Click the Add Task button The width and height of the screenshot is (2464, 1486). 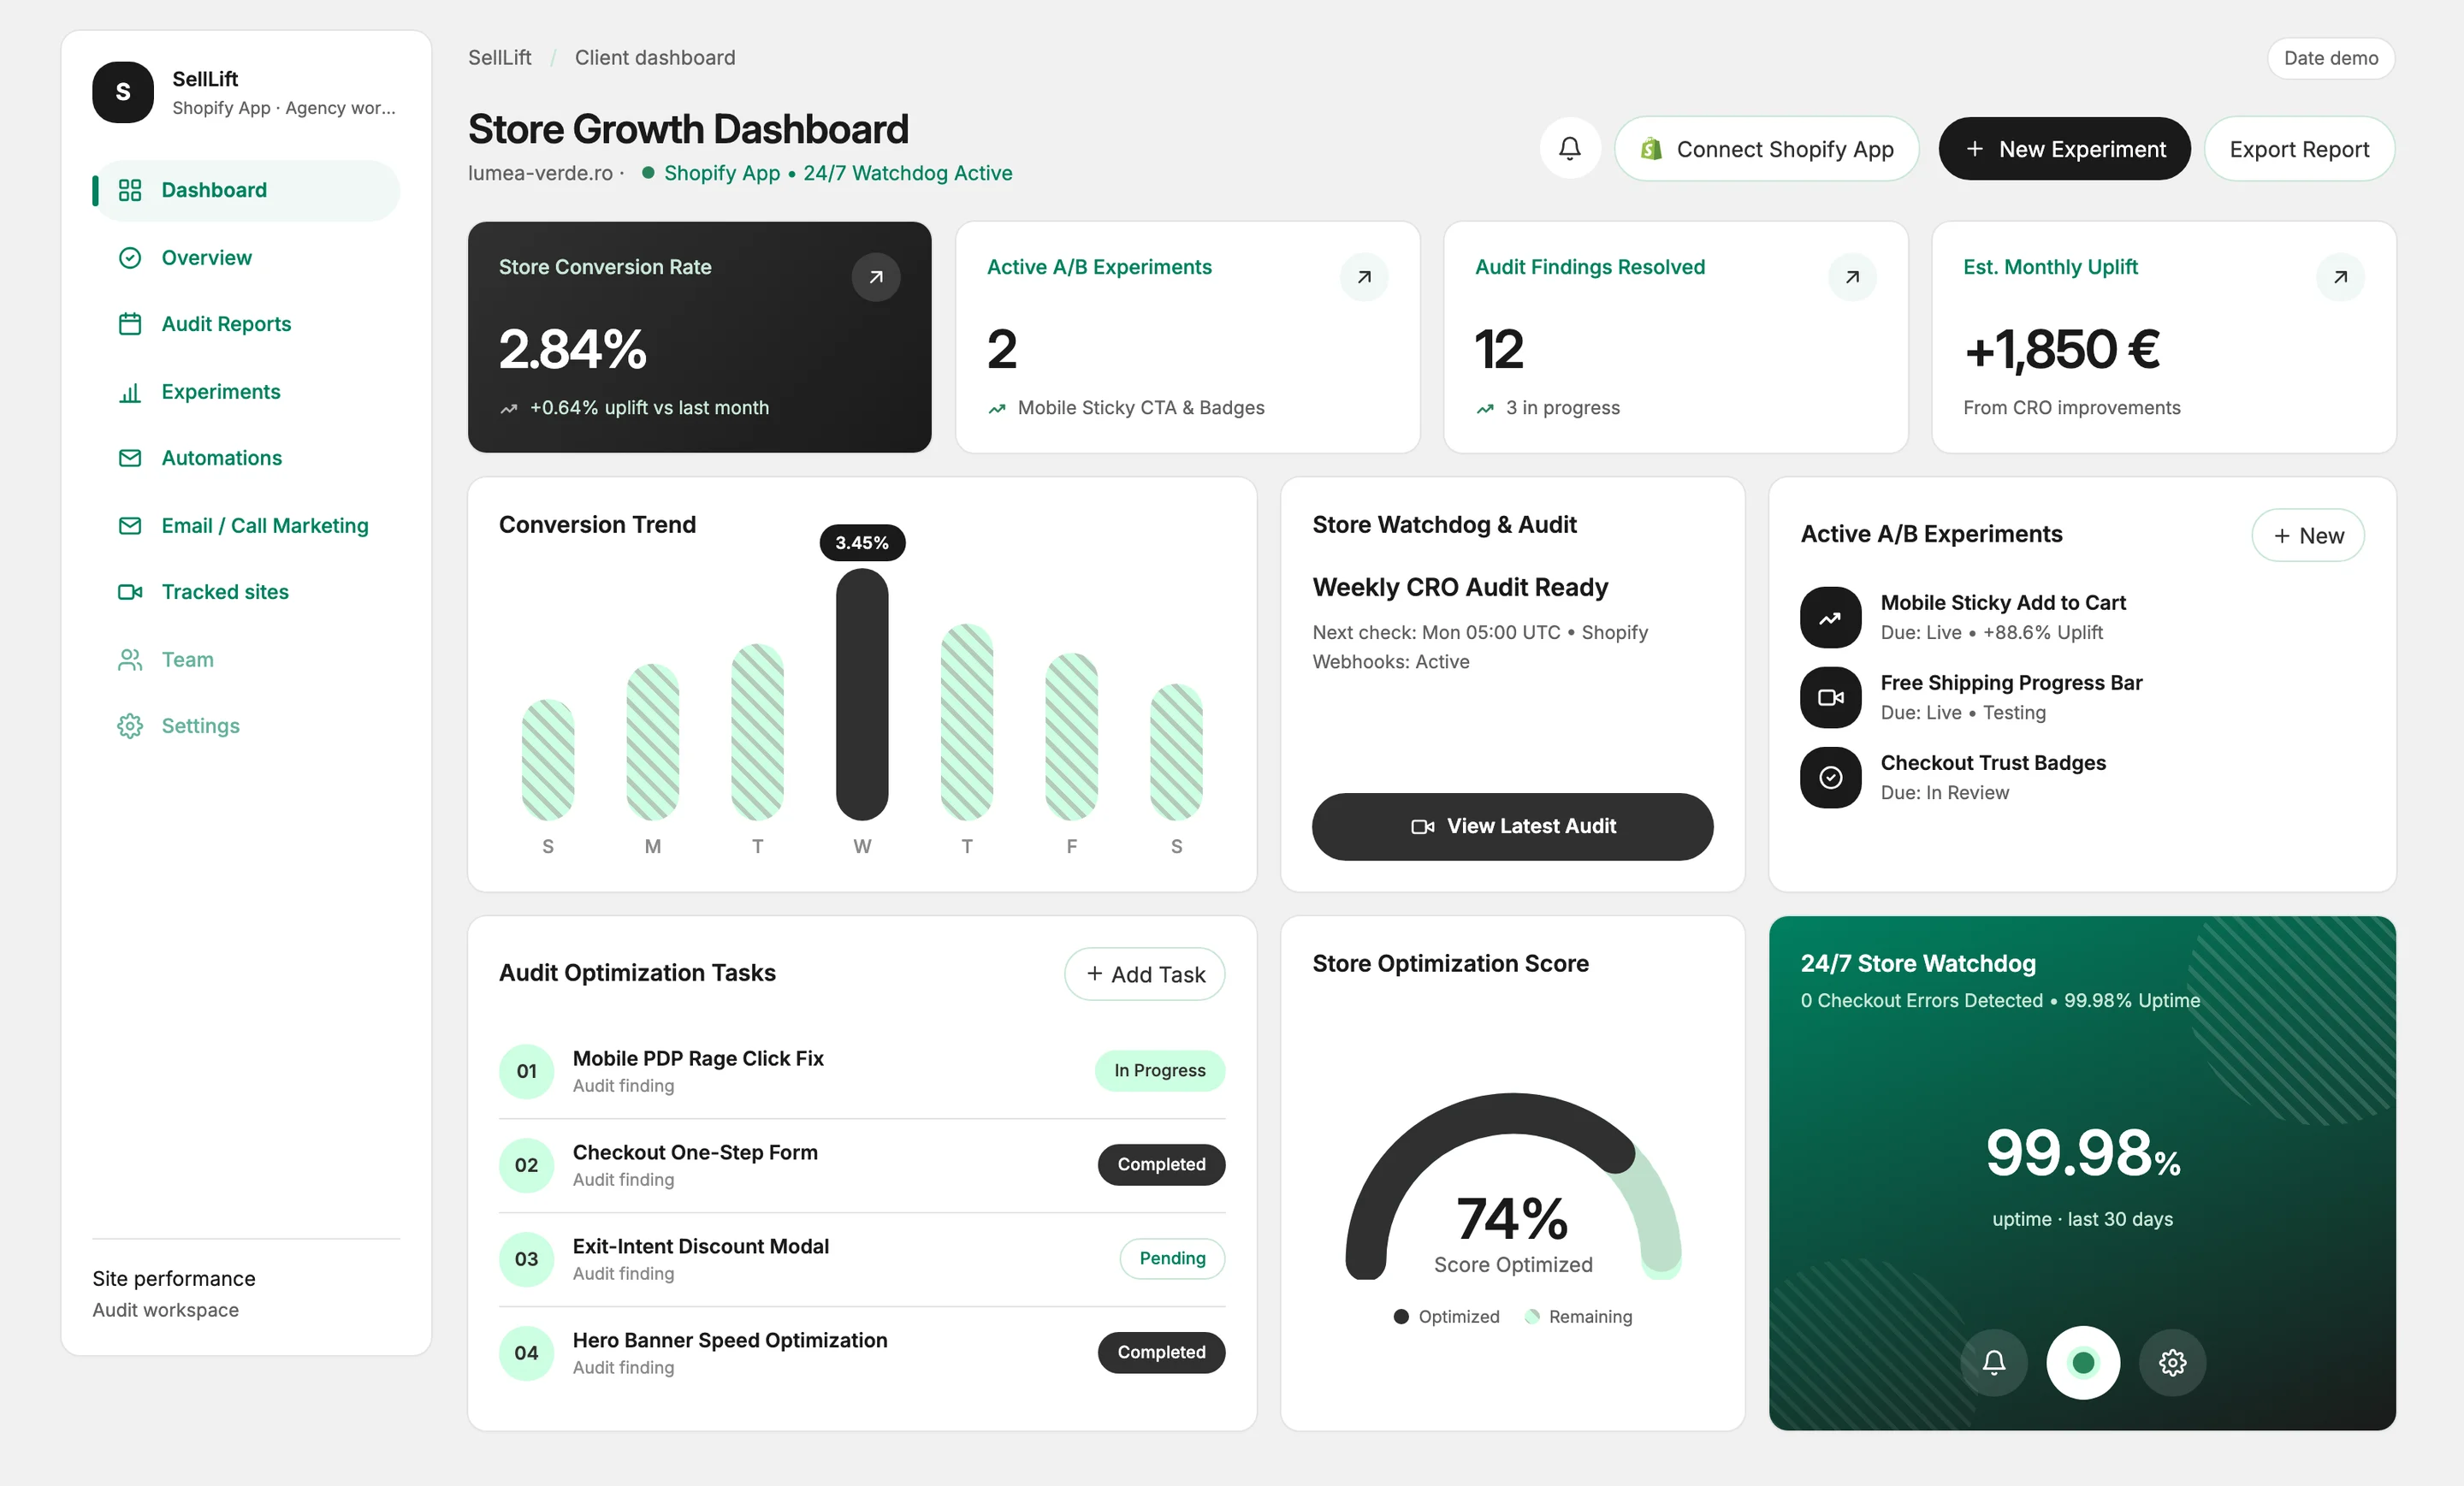click(1144, 974)
